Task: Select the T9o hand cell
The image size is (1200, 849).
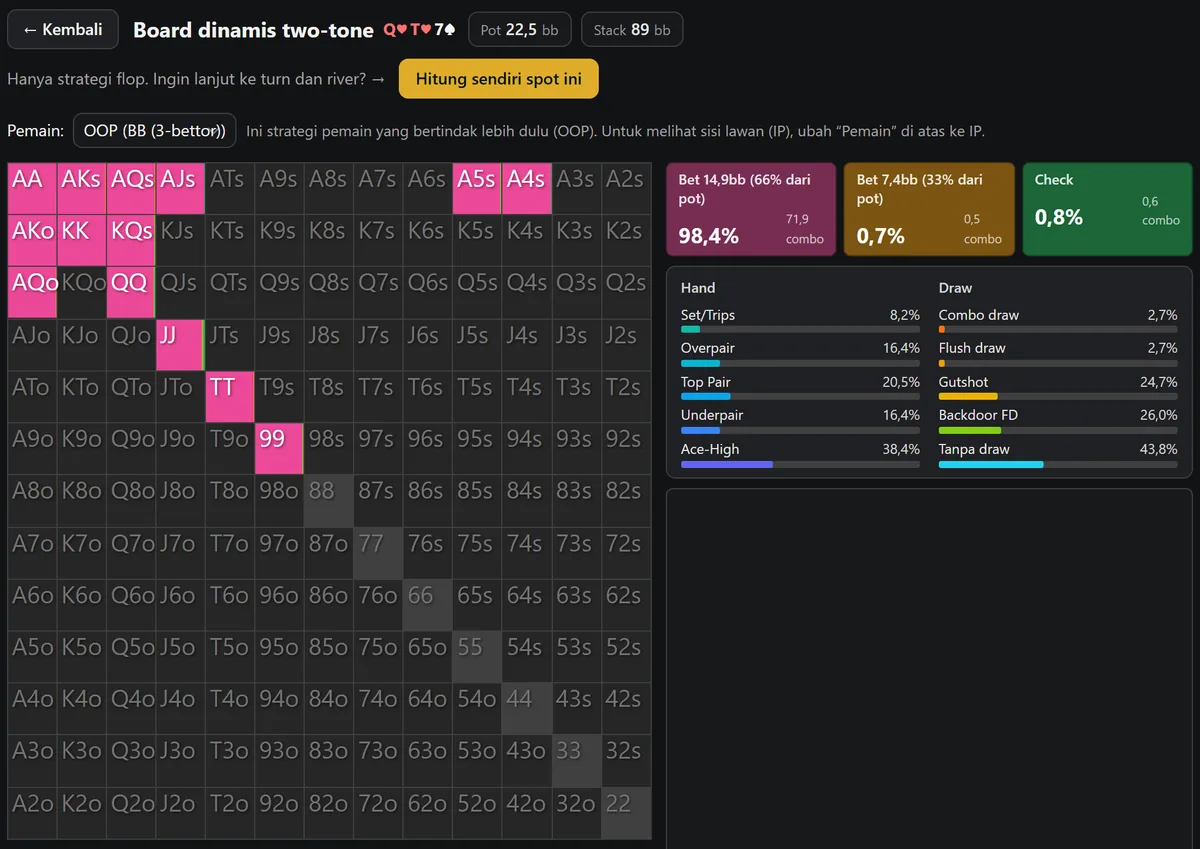Action: (x=230, y=449)
